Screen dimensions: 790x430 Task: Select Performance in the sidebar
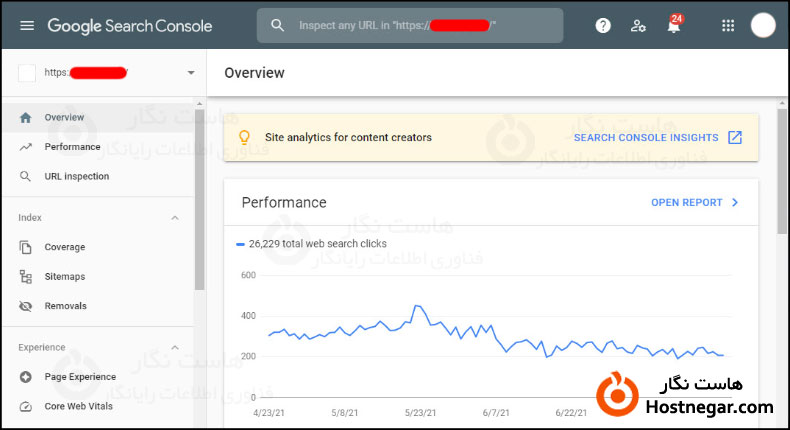pyautogui.click(x=72, y=147)
